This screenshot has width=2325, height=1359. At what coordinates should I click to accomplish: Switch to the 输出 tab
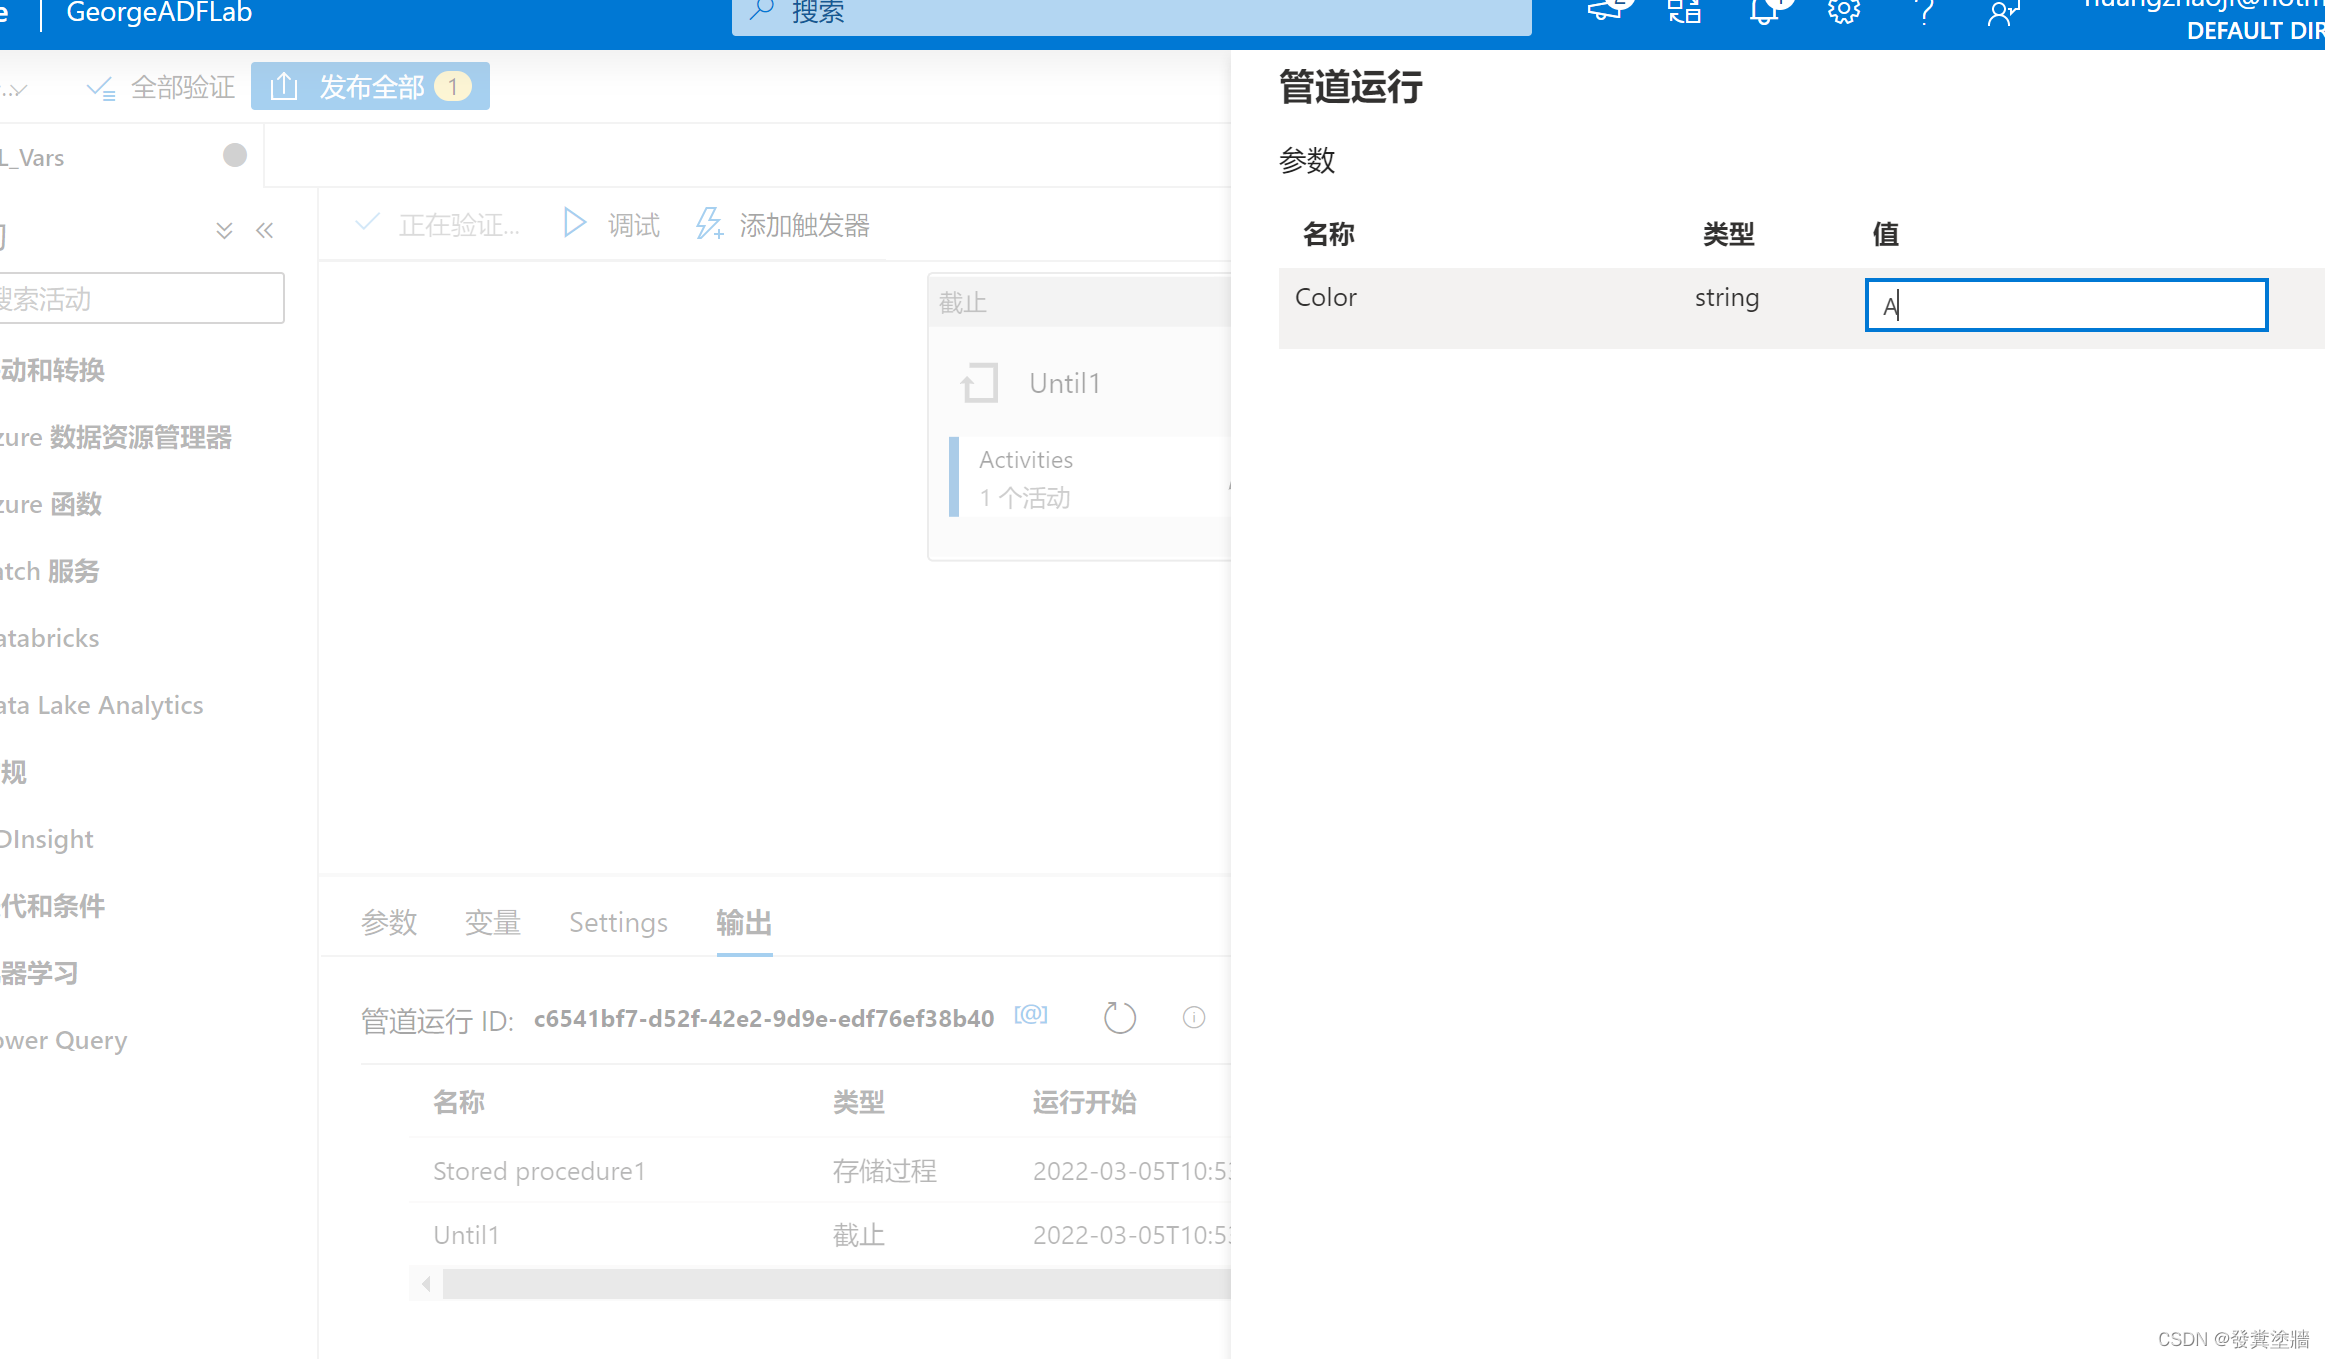[x=744, y=922]
